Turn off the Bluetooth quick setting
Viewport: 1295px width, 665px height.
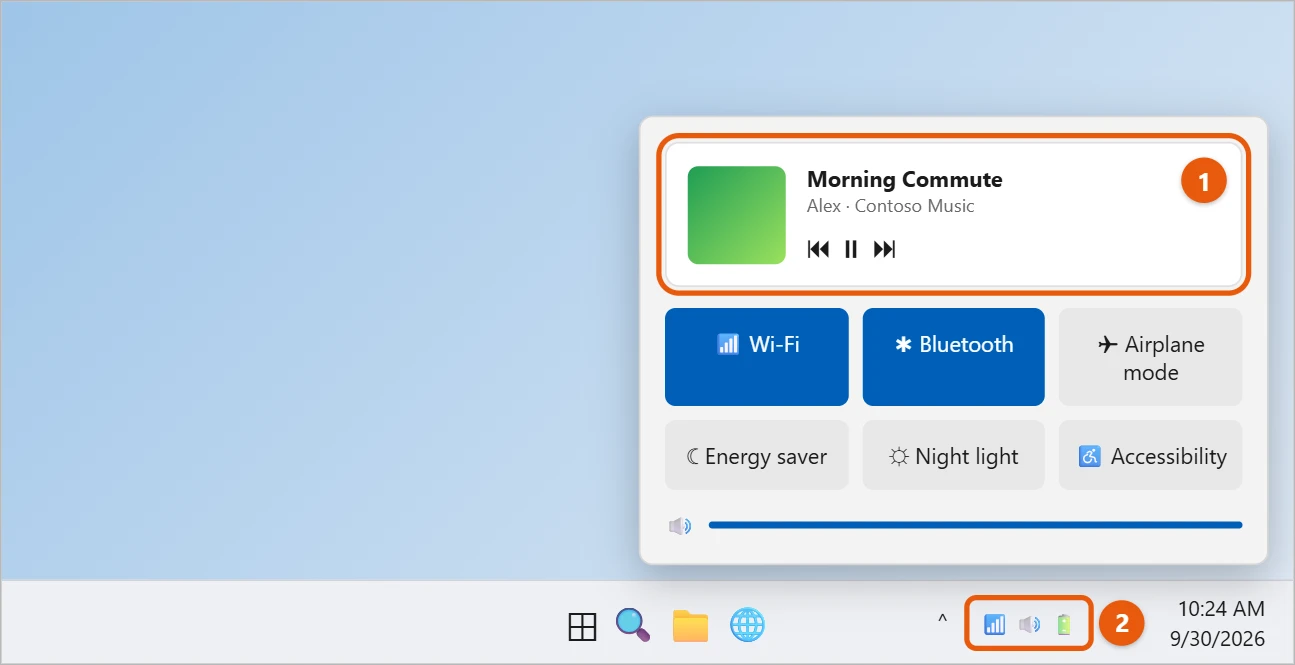pyautogui.click(x=954, y=357)
